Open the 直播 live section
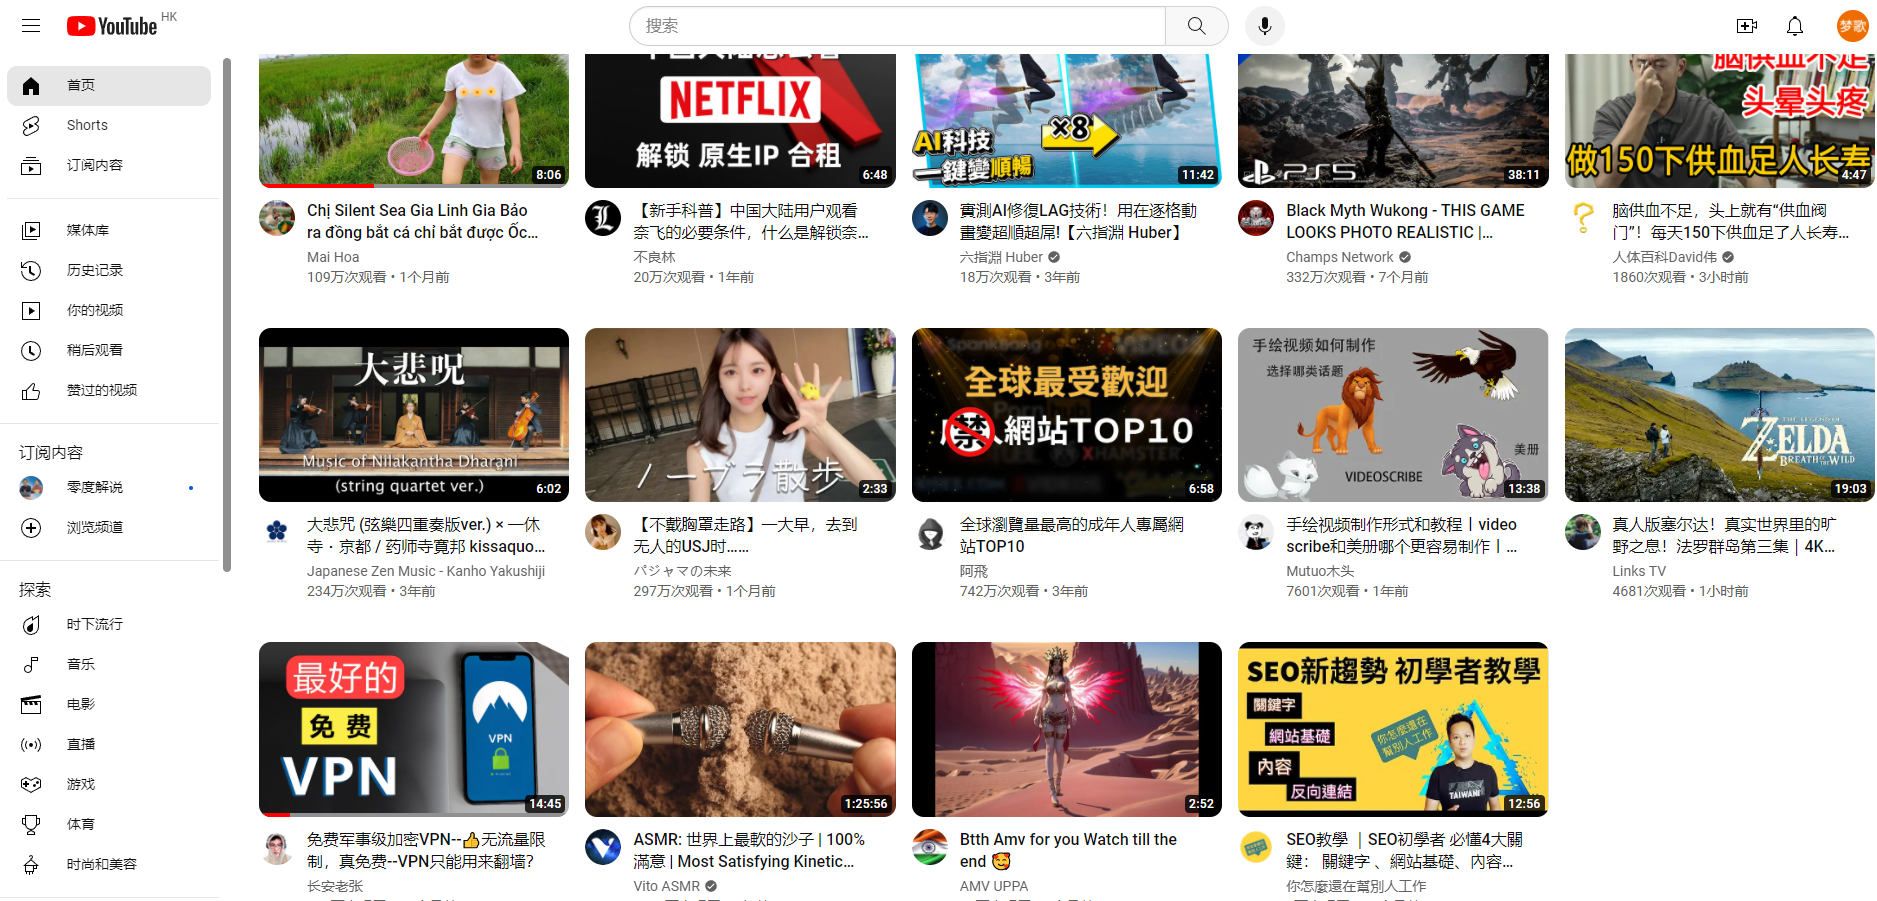 (x=80, y=744)
